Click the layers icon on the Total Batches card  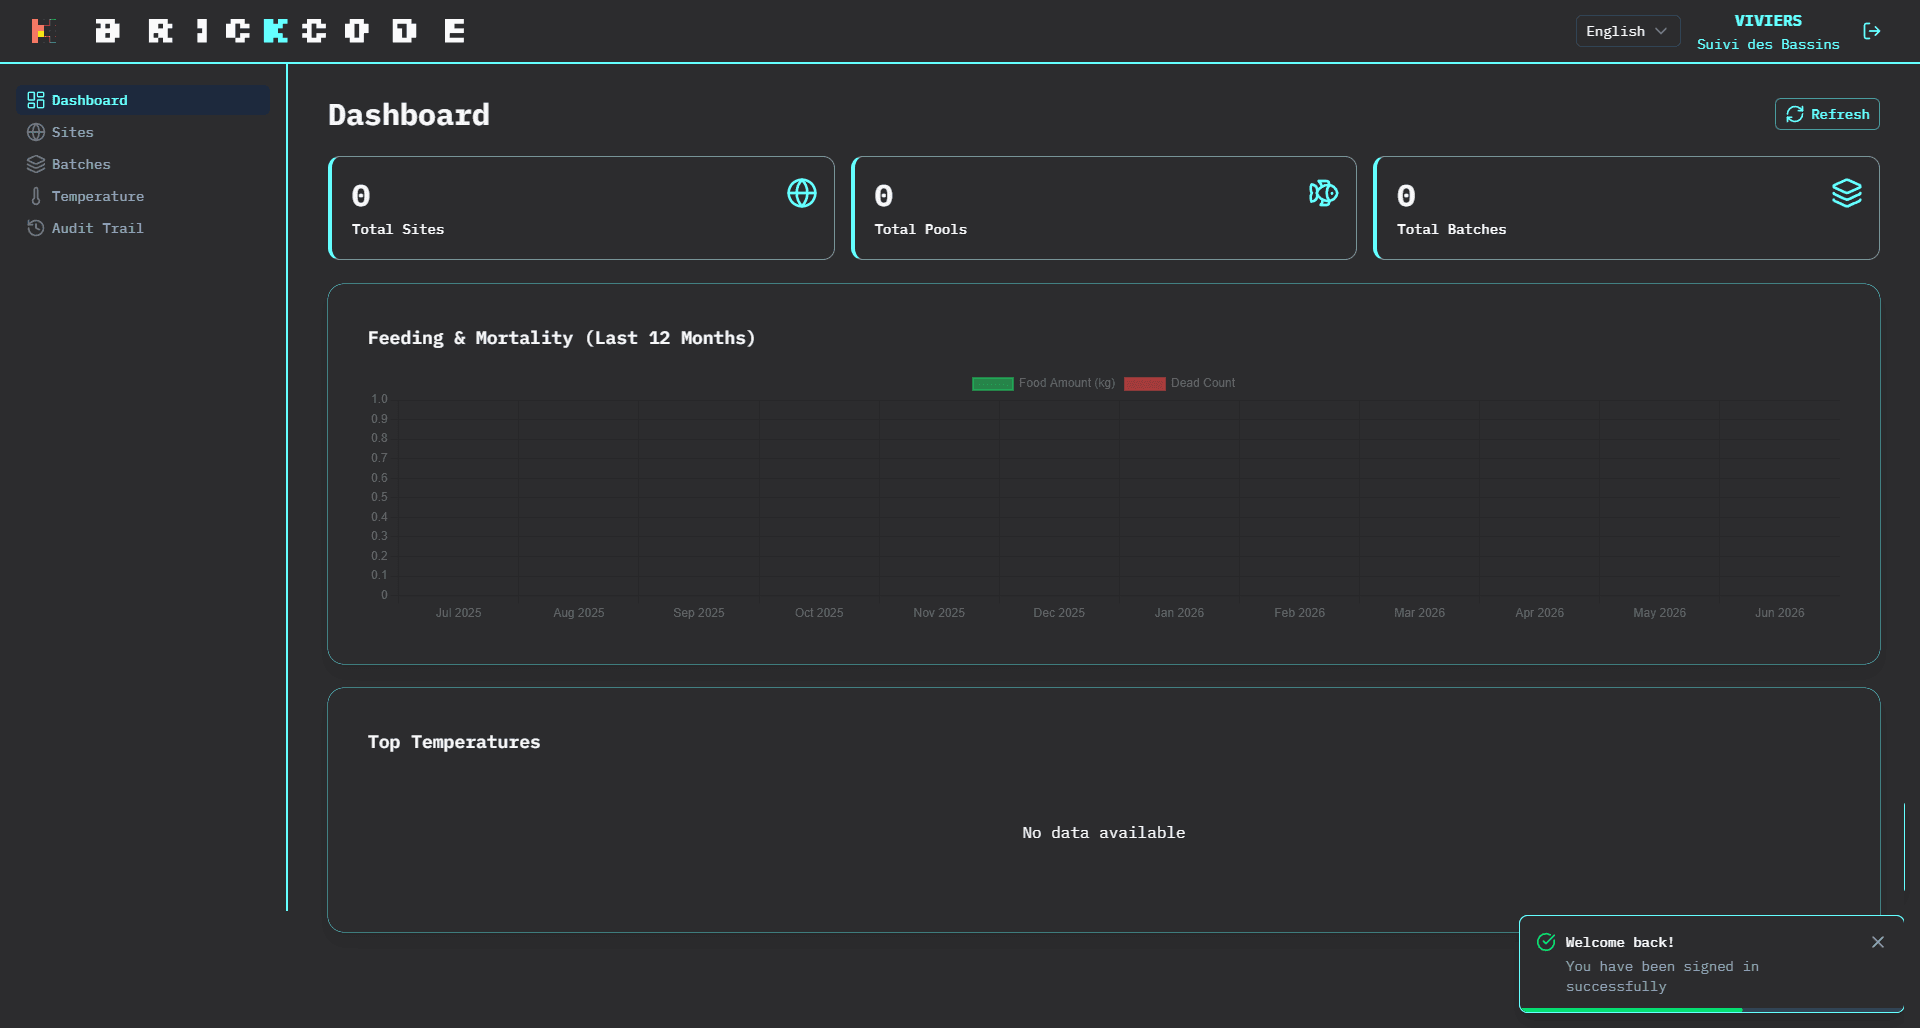click(1847, 193)
